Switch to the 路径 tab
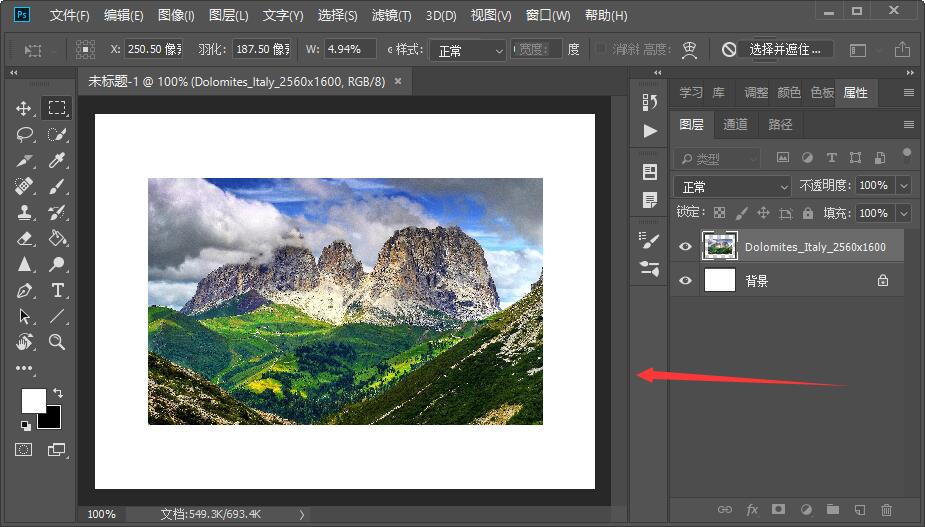This screenshot has height=527, width=925. click(780, 125)
